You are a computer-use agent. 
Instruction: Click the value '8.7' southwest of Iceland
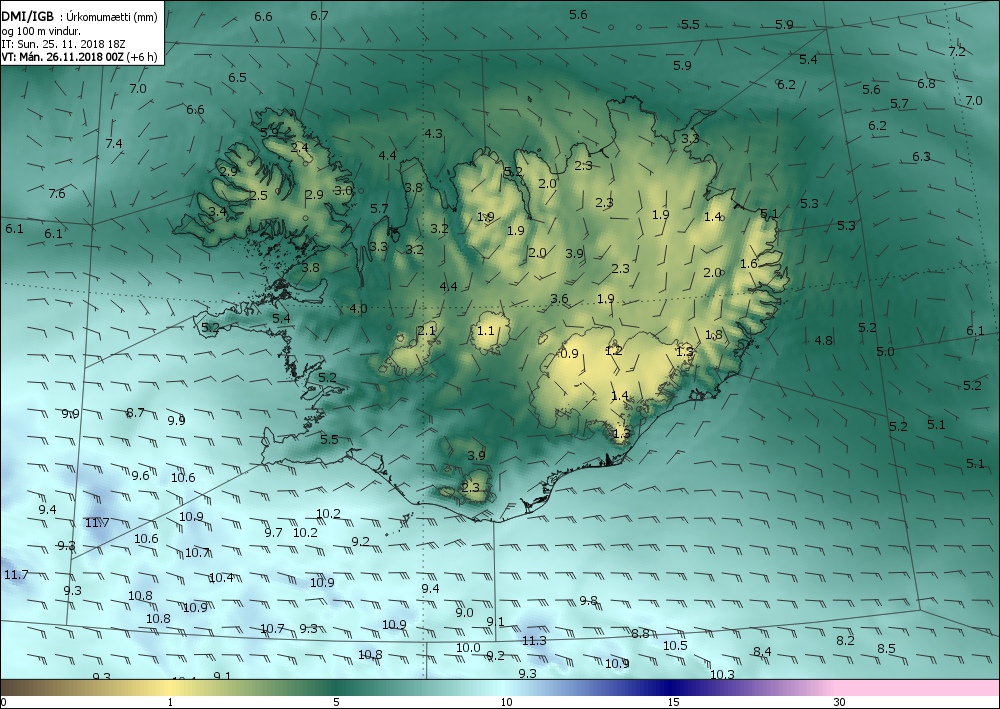[135, 413]
